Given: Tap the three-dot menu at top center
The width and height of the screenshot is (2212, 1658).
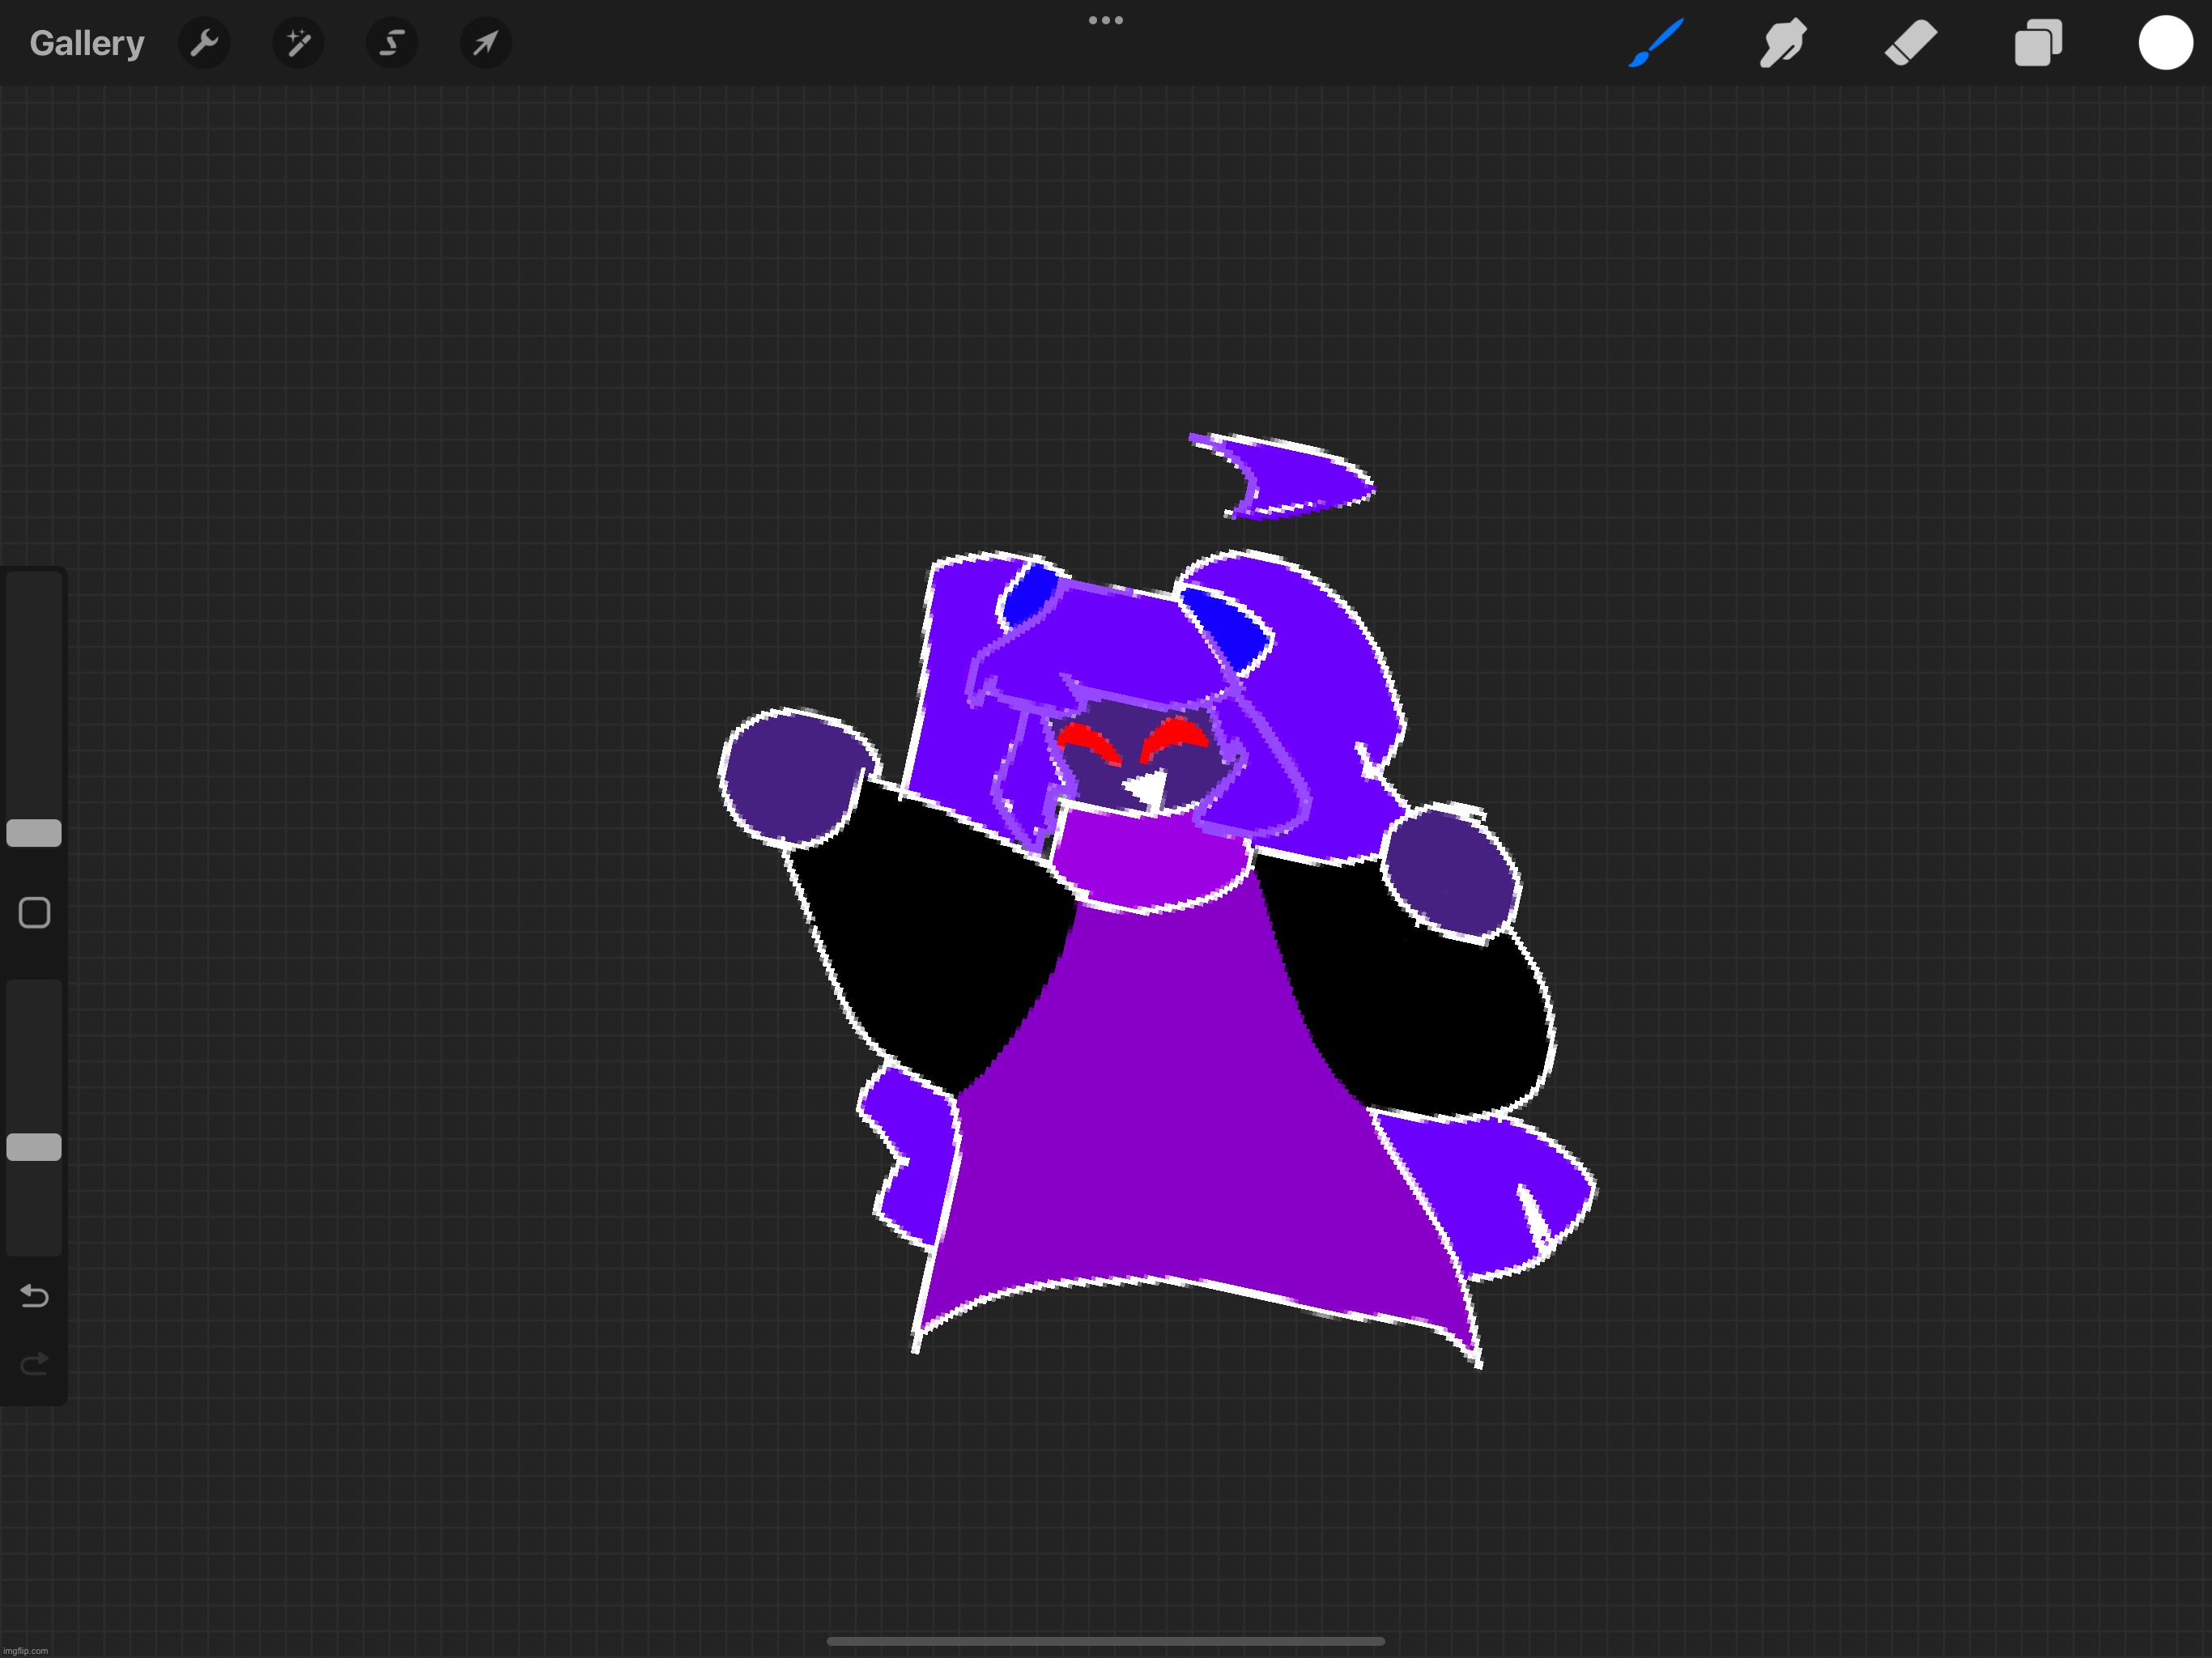Looking at the screenshot, I should (1106, 20).
